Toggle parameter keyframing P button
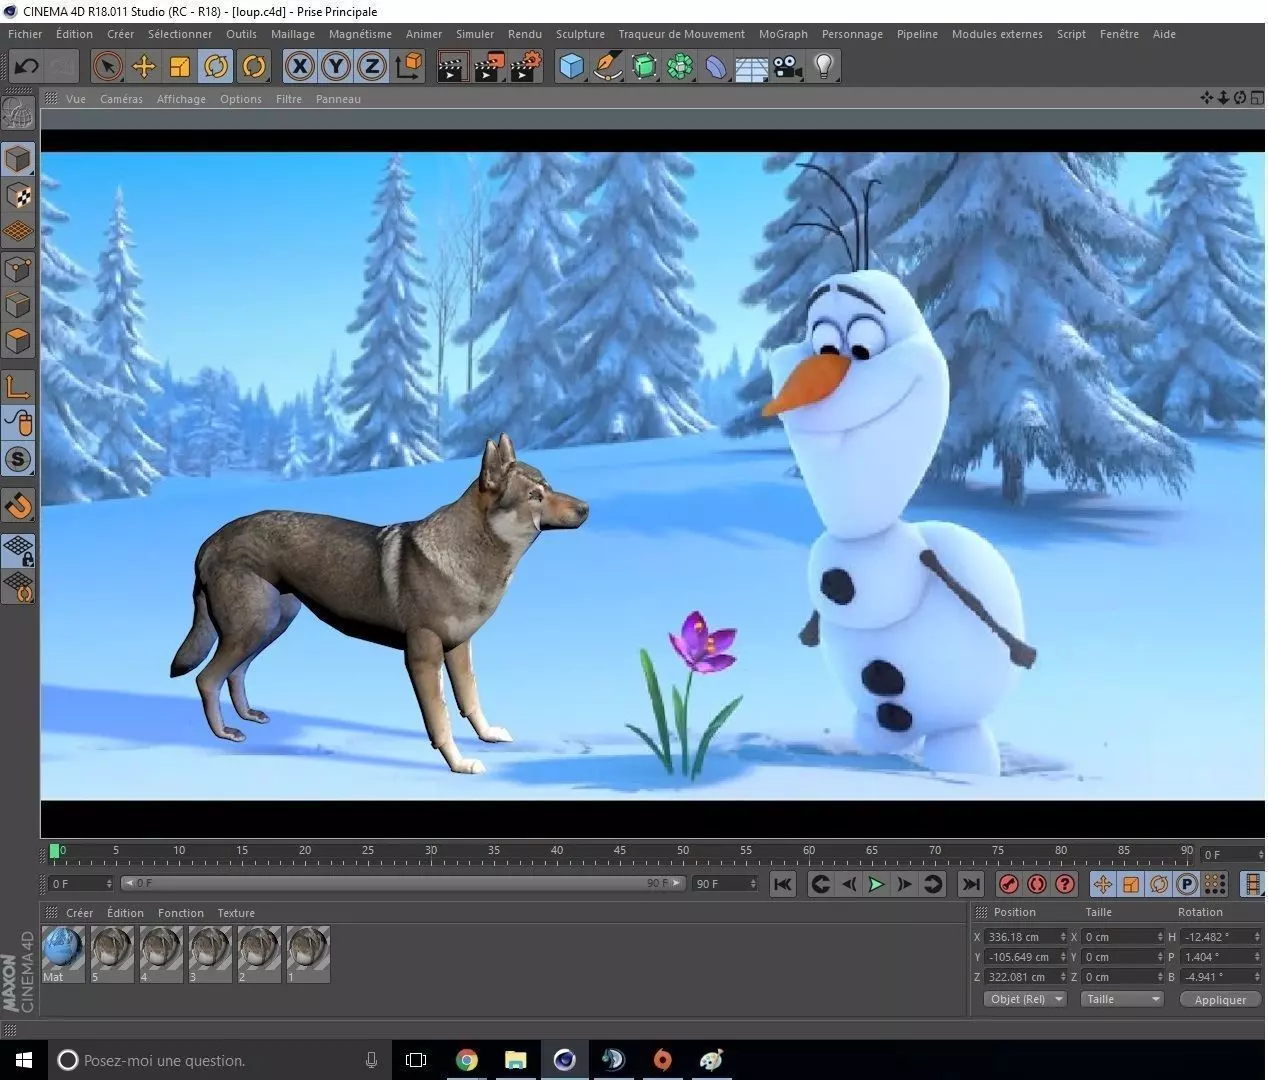The width and height of the screenshot is (1268, 1080). [x=1186, y=884]
